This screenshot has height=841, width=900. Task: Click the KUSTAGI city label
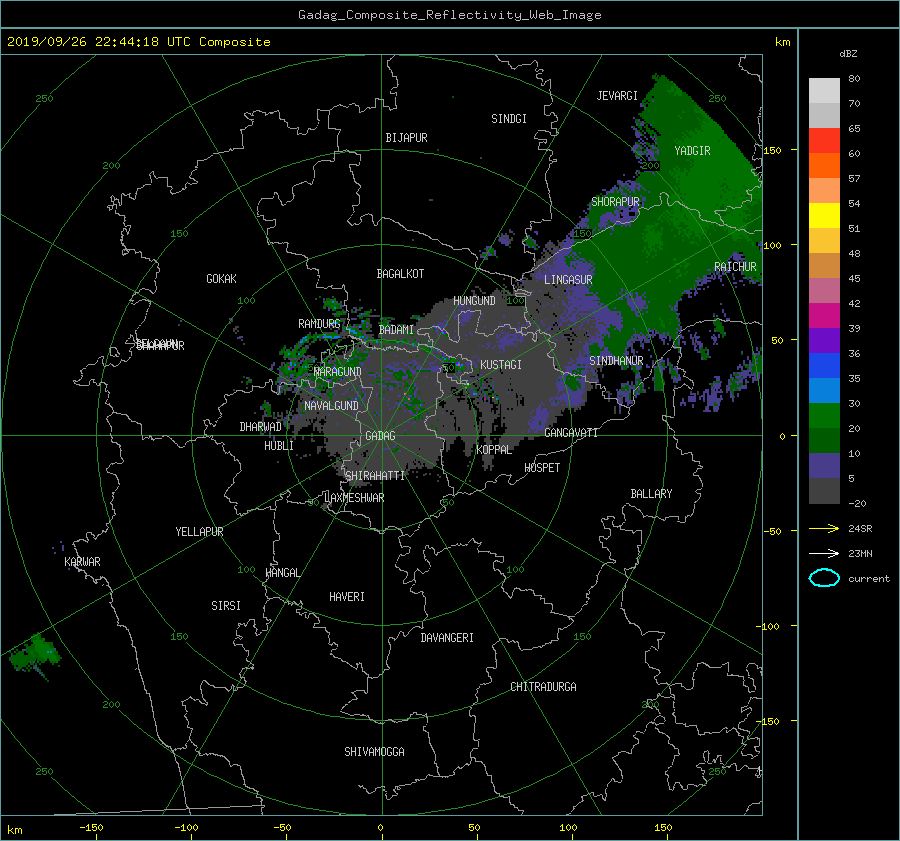pos(501,365)
